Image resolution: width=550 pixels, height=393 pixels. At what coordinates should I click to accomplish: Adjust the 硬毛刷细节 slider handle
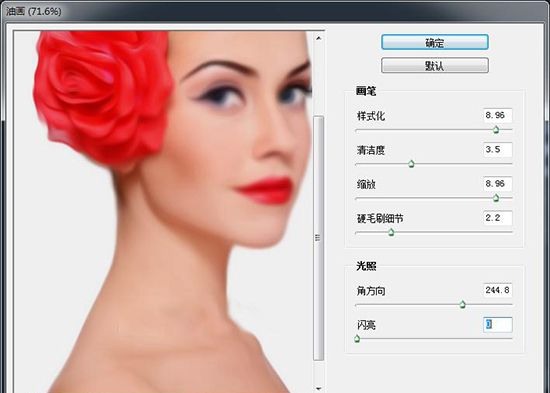391,232
